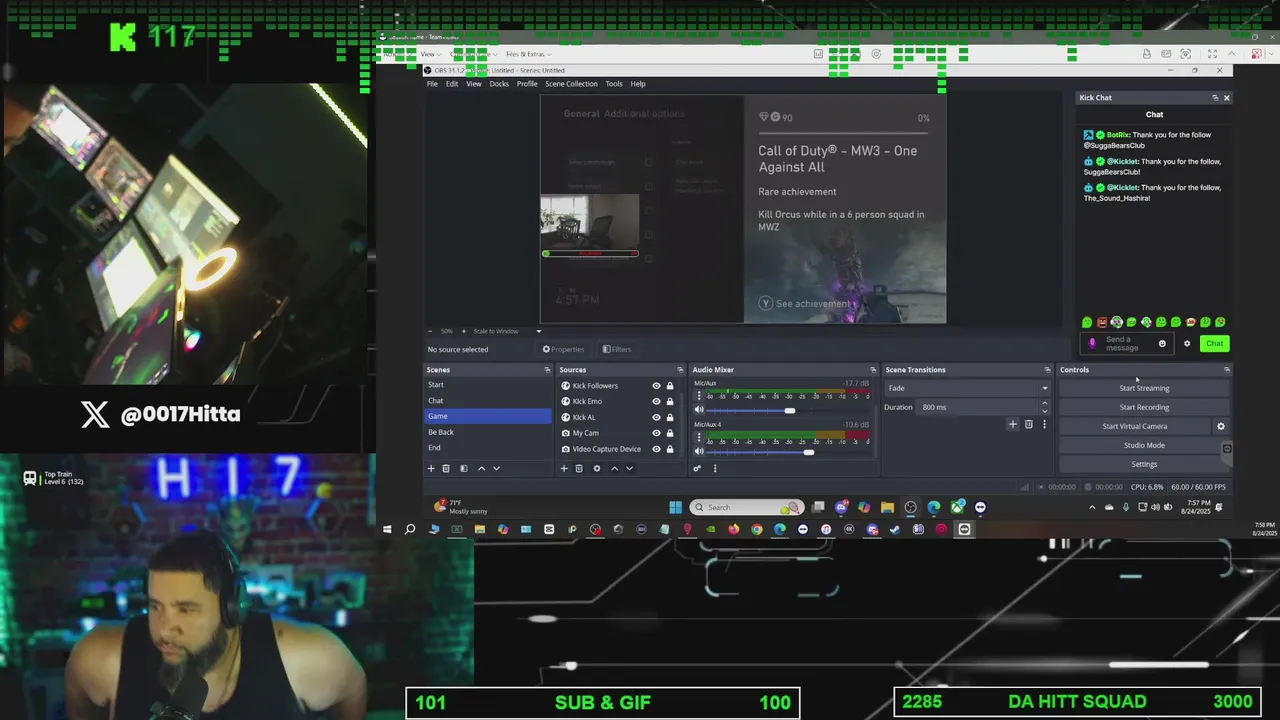Open Advanced Audio Properties gears icon
This screenshot has height=720, width=1280.
coord(697,468)
